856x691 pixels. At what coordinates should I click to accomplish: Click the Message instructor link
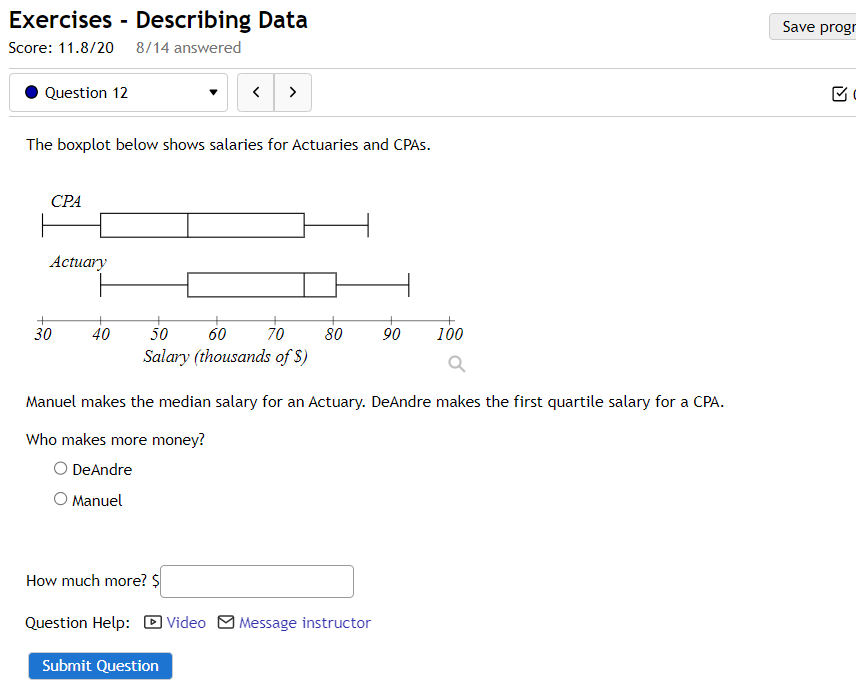click(x=304, y=622)
